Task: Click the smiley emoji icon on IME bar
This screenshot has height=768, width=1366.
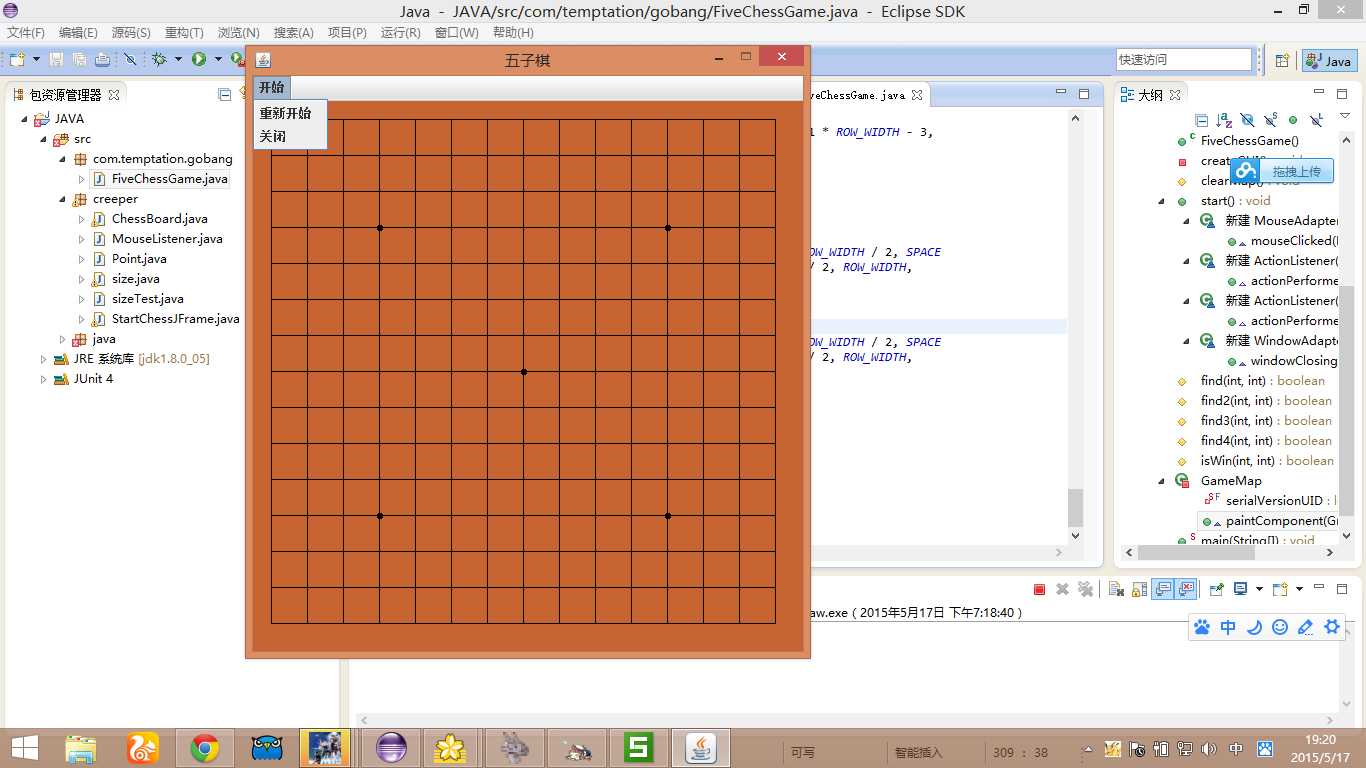Action: pos(1280,627)
